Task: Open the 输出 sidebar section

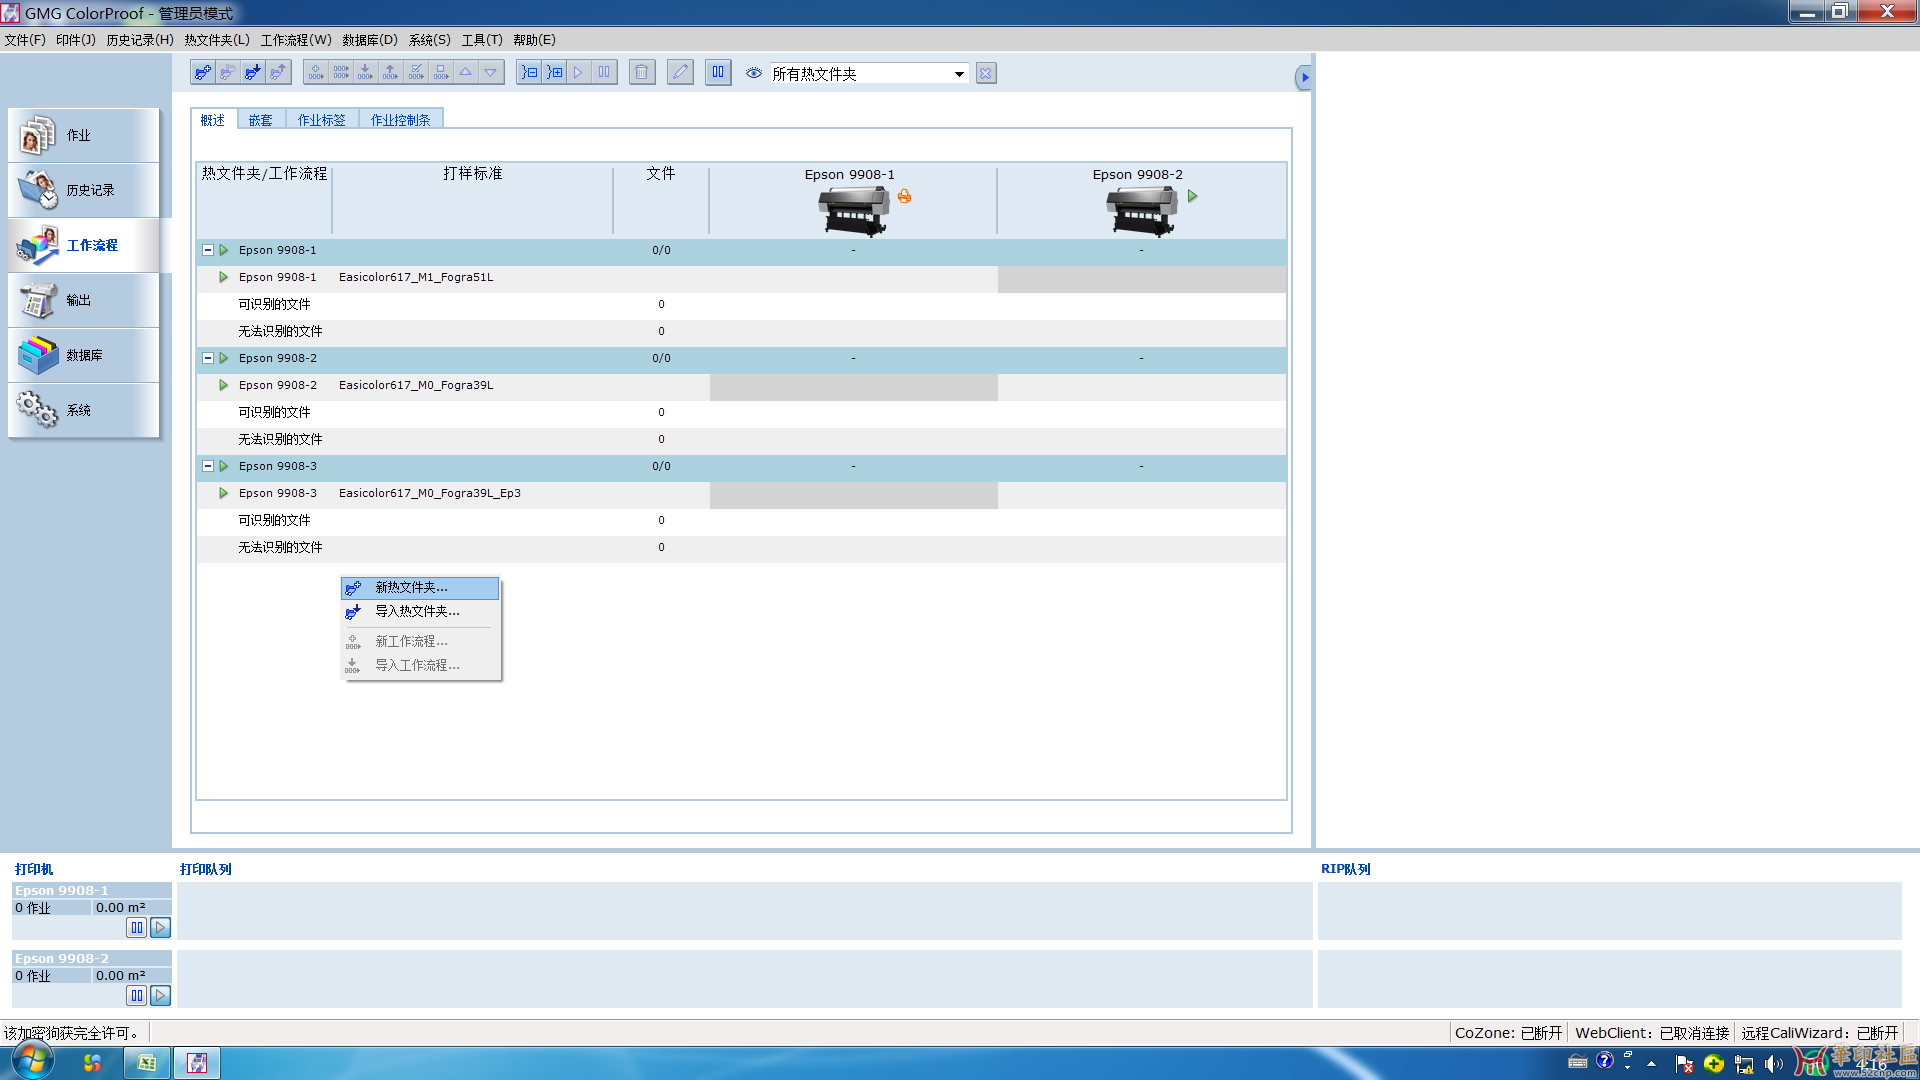Action: [84, 300]
